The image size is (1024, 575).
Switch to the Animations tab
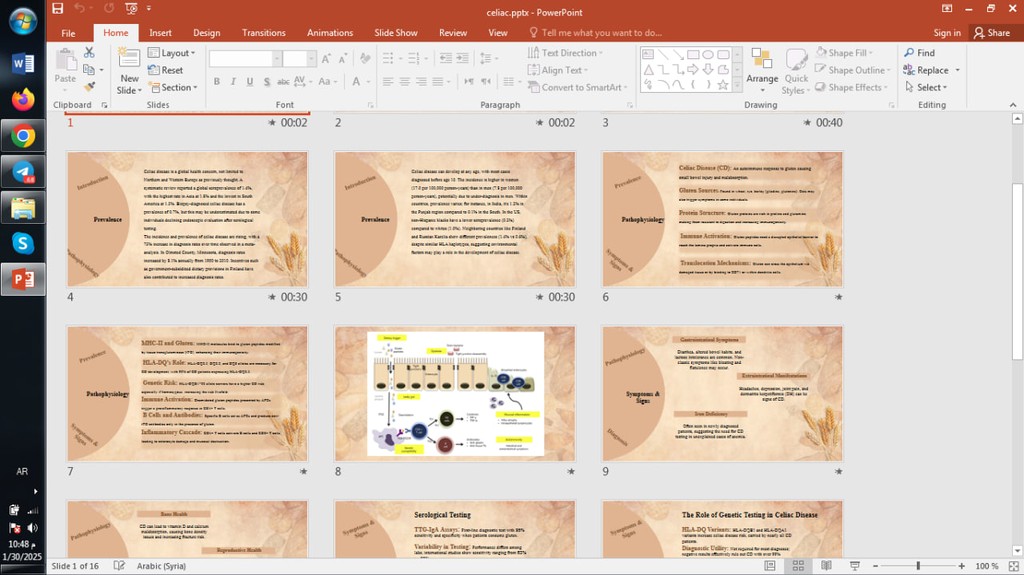(330, 33)
